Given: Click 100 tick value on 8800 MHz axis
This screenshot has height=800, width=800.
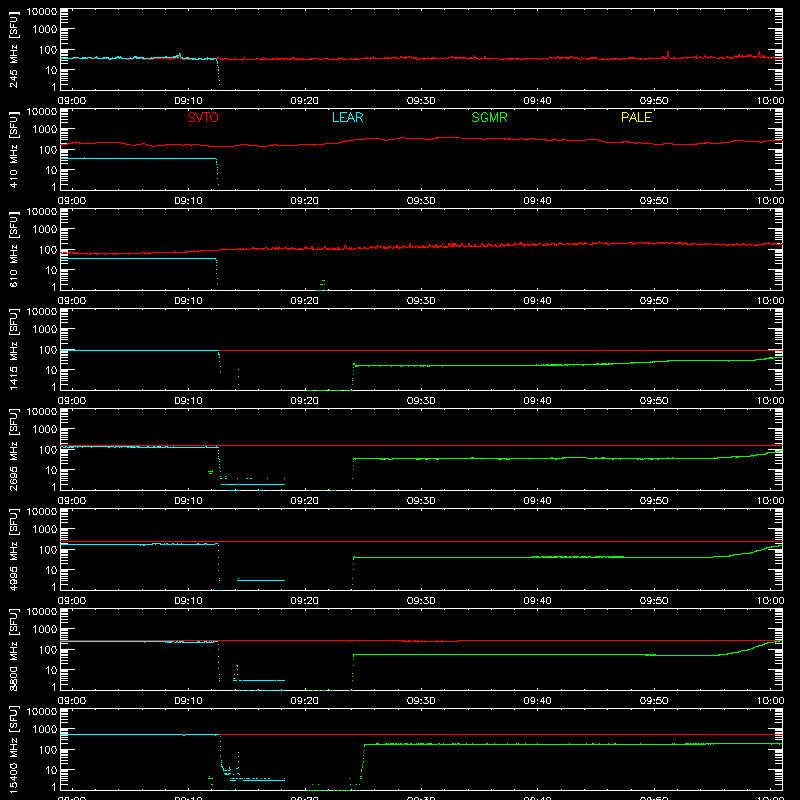Looking at the screenshot, I should point(48,650).
